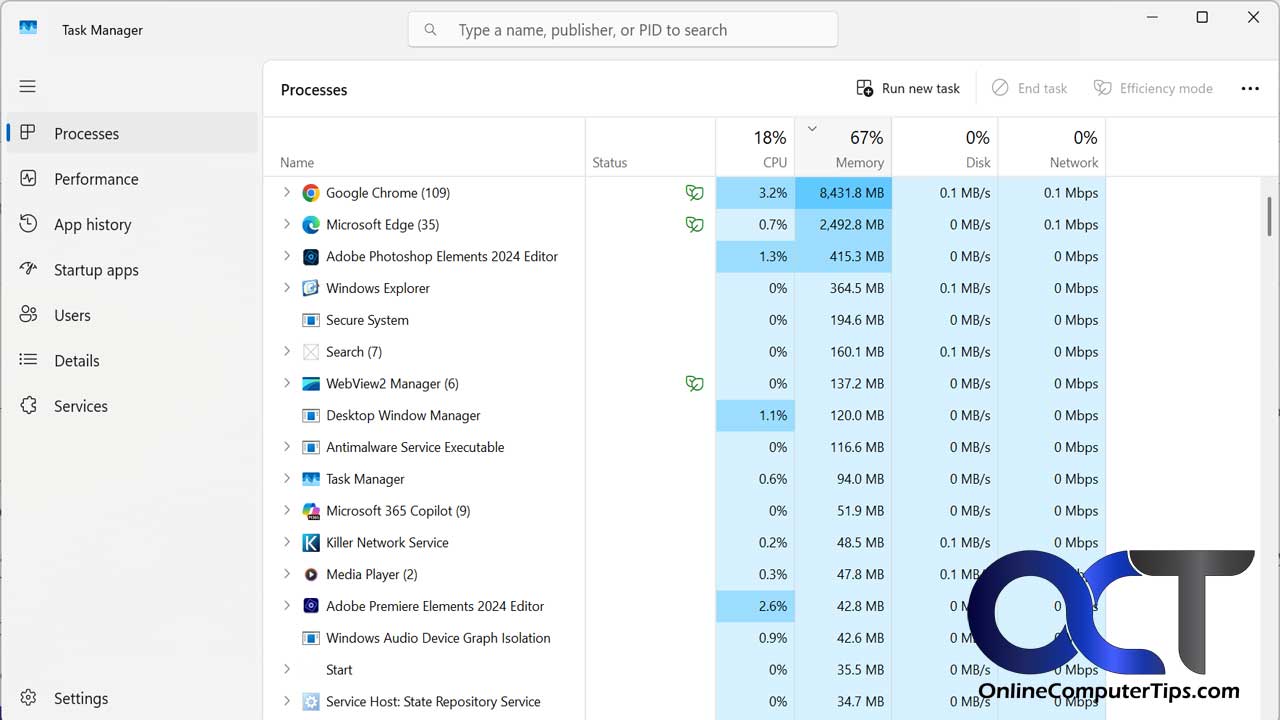
Task: Expand the Media Player process group
Action: tap(286, 575)
